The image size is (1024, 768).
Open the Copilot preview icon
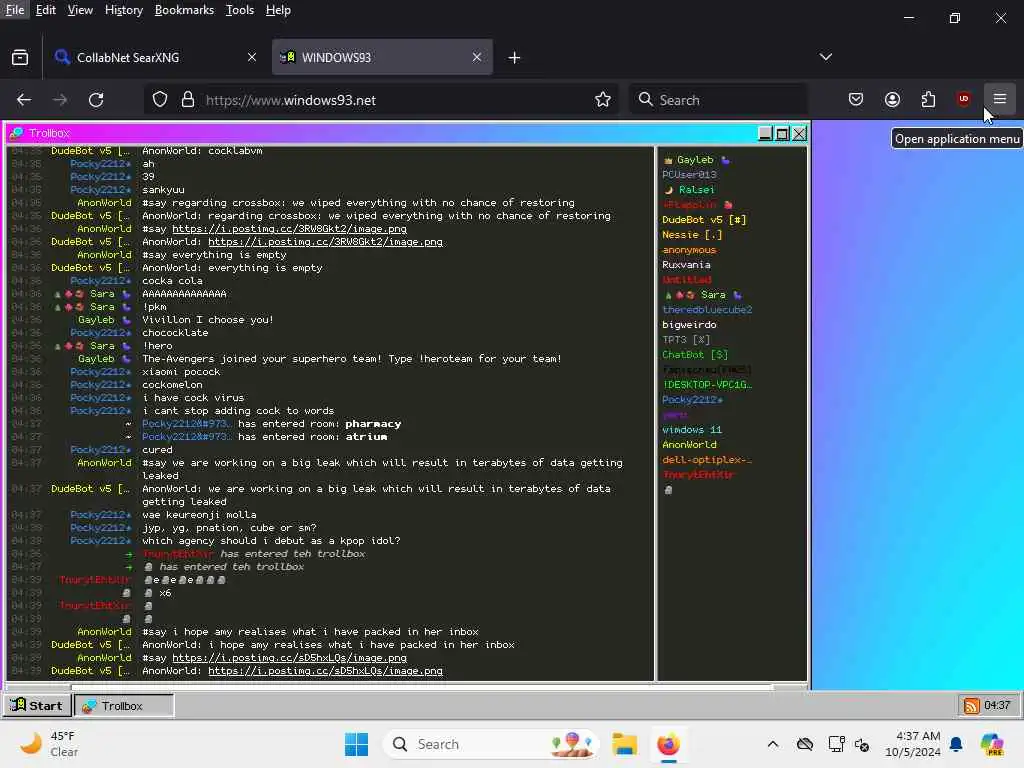(991, 744)
